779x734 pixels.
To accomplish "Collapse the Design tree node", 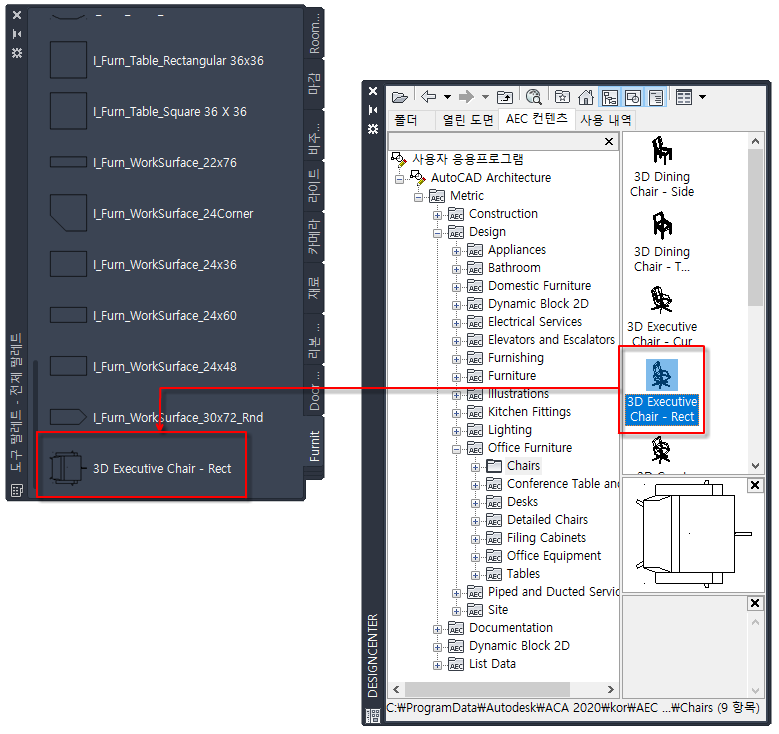I will click(x=437, y=233).
